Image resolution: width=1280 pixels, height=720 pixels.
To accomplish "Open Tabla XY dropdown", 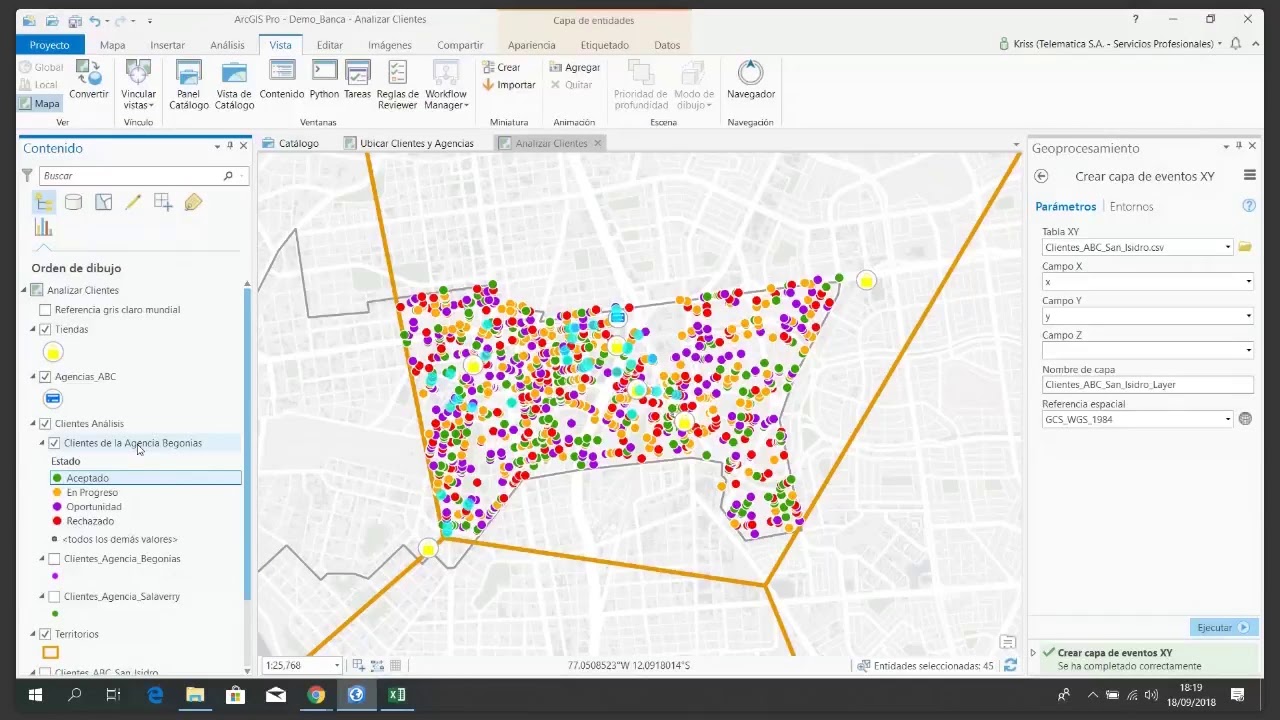I will (1228, 247).
